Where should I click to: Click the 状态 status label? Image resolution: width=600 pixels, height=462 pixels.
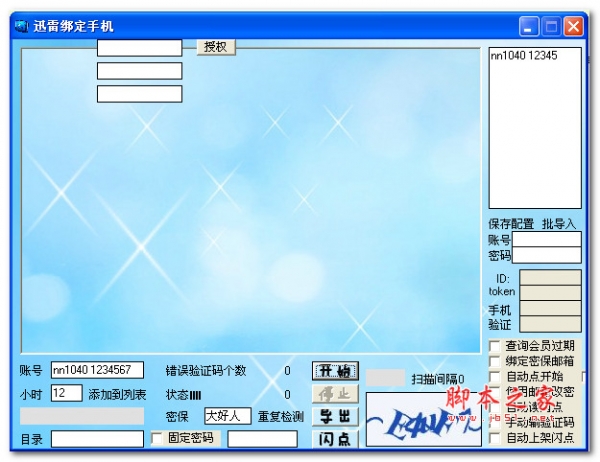(183, 395)
